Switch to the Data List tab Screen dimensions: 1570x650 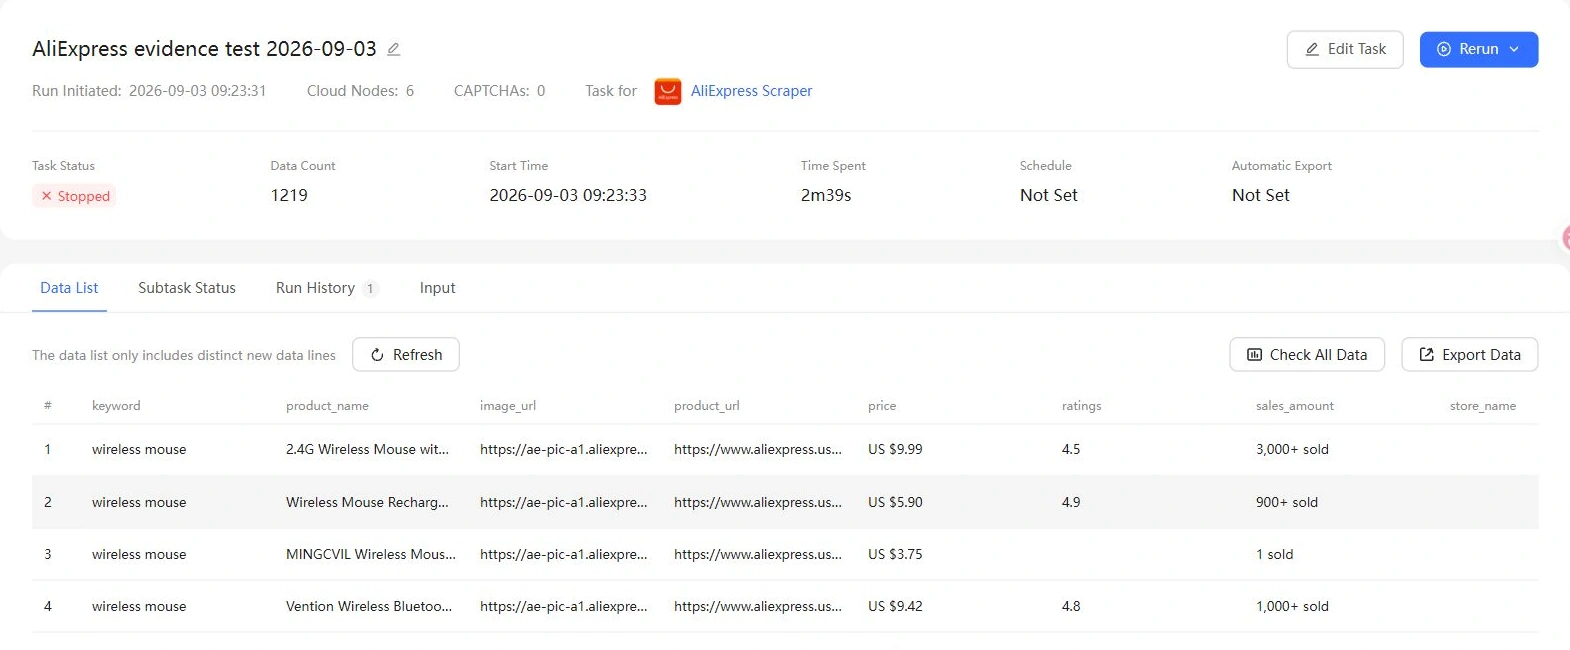69,288
